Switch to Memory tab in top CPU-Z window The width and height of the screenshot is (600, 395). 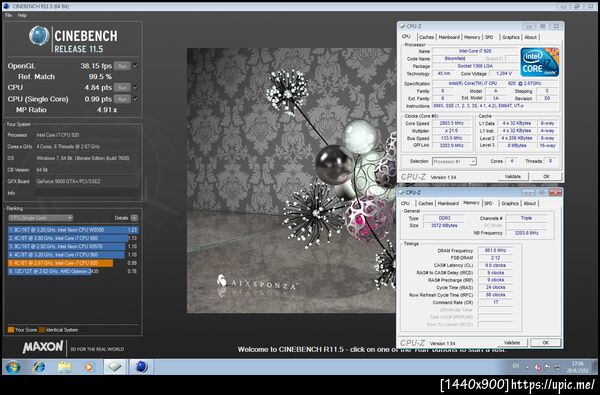472,37
